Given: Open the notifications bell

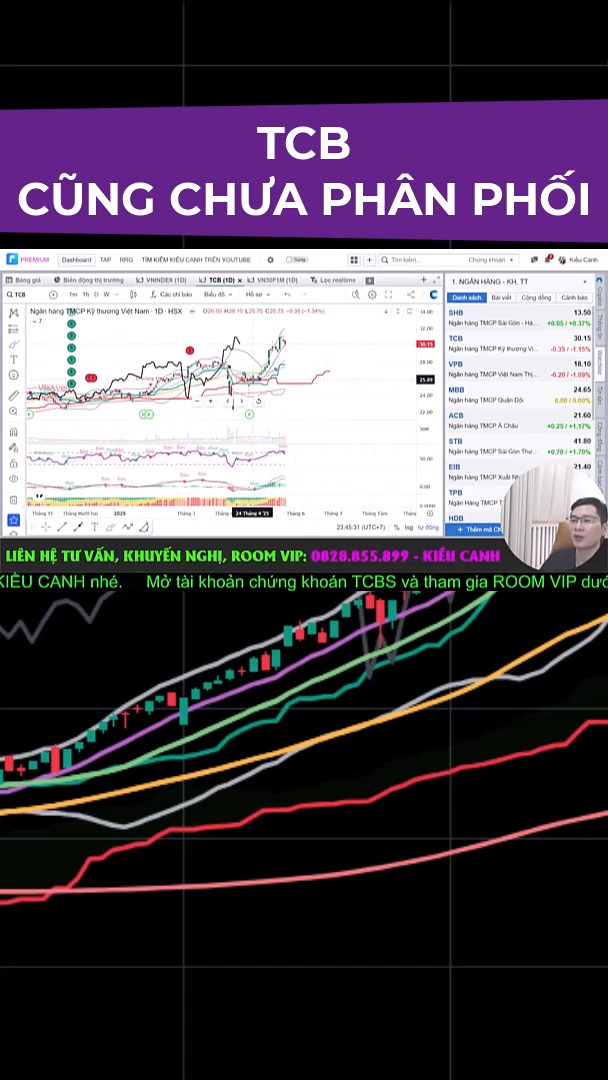Looking at the screenshot, I should click(548, 260).
